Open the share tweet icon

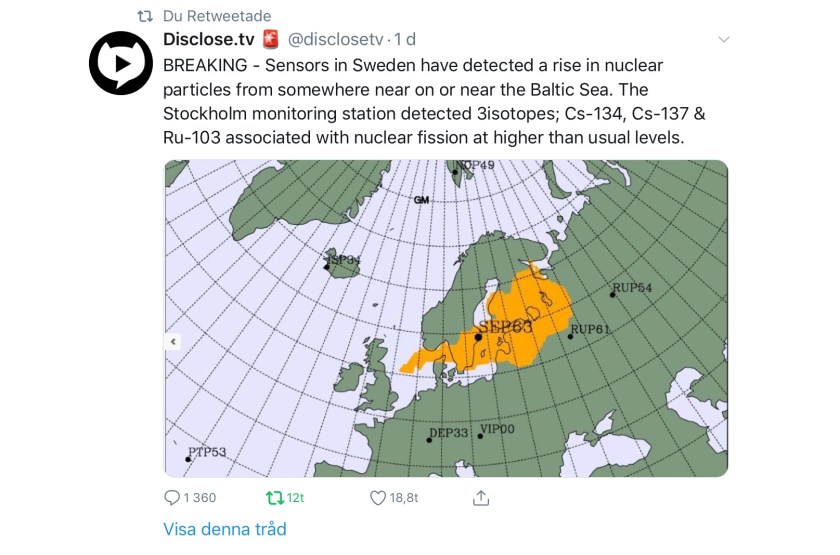(480, 497)
